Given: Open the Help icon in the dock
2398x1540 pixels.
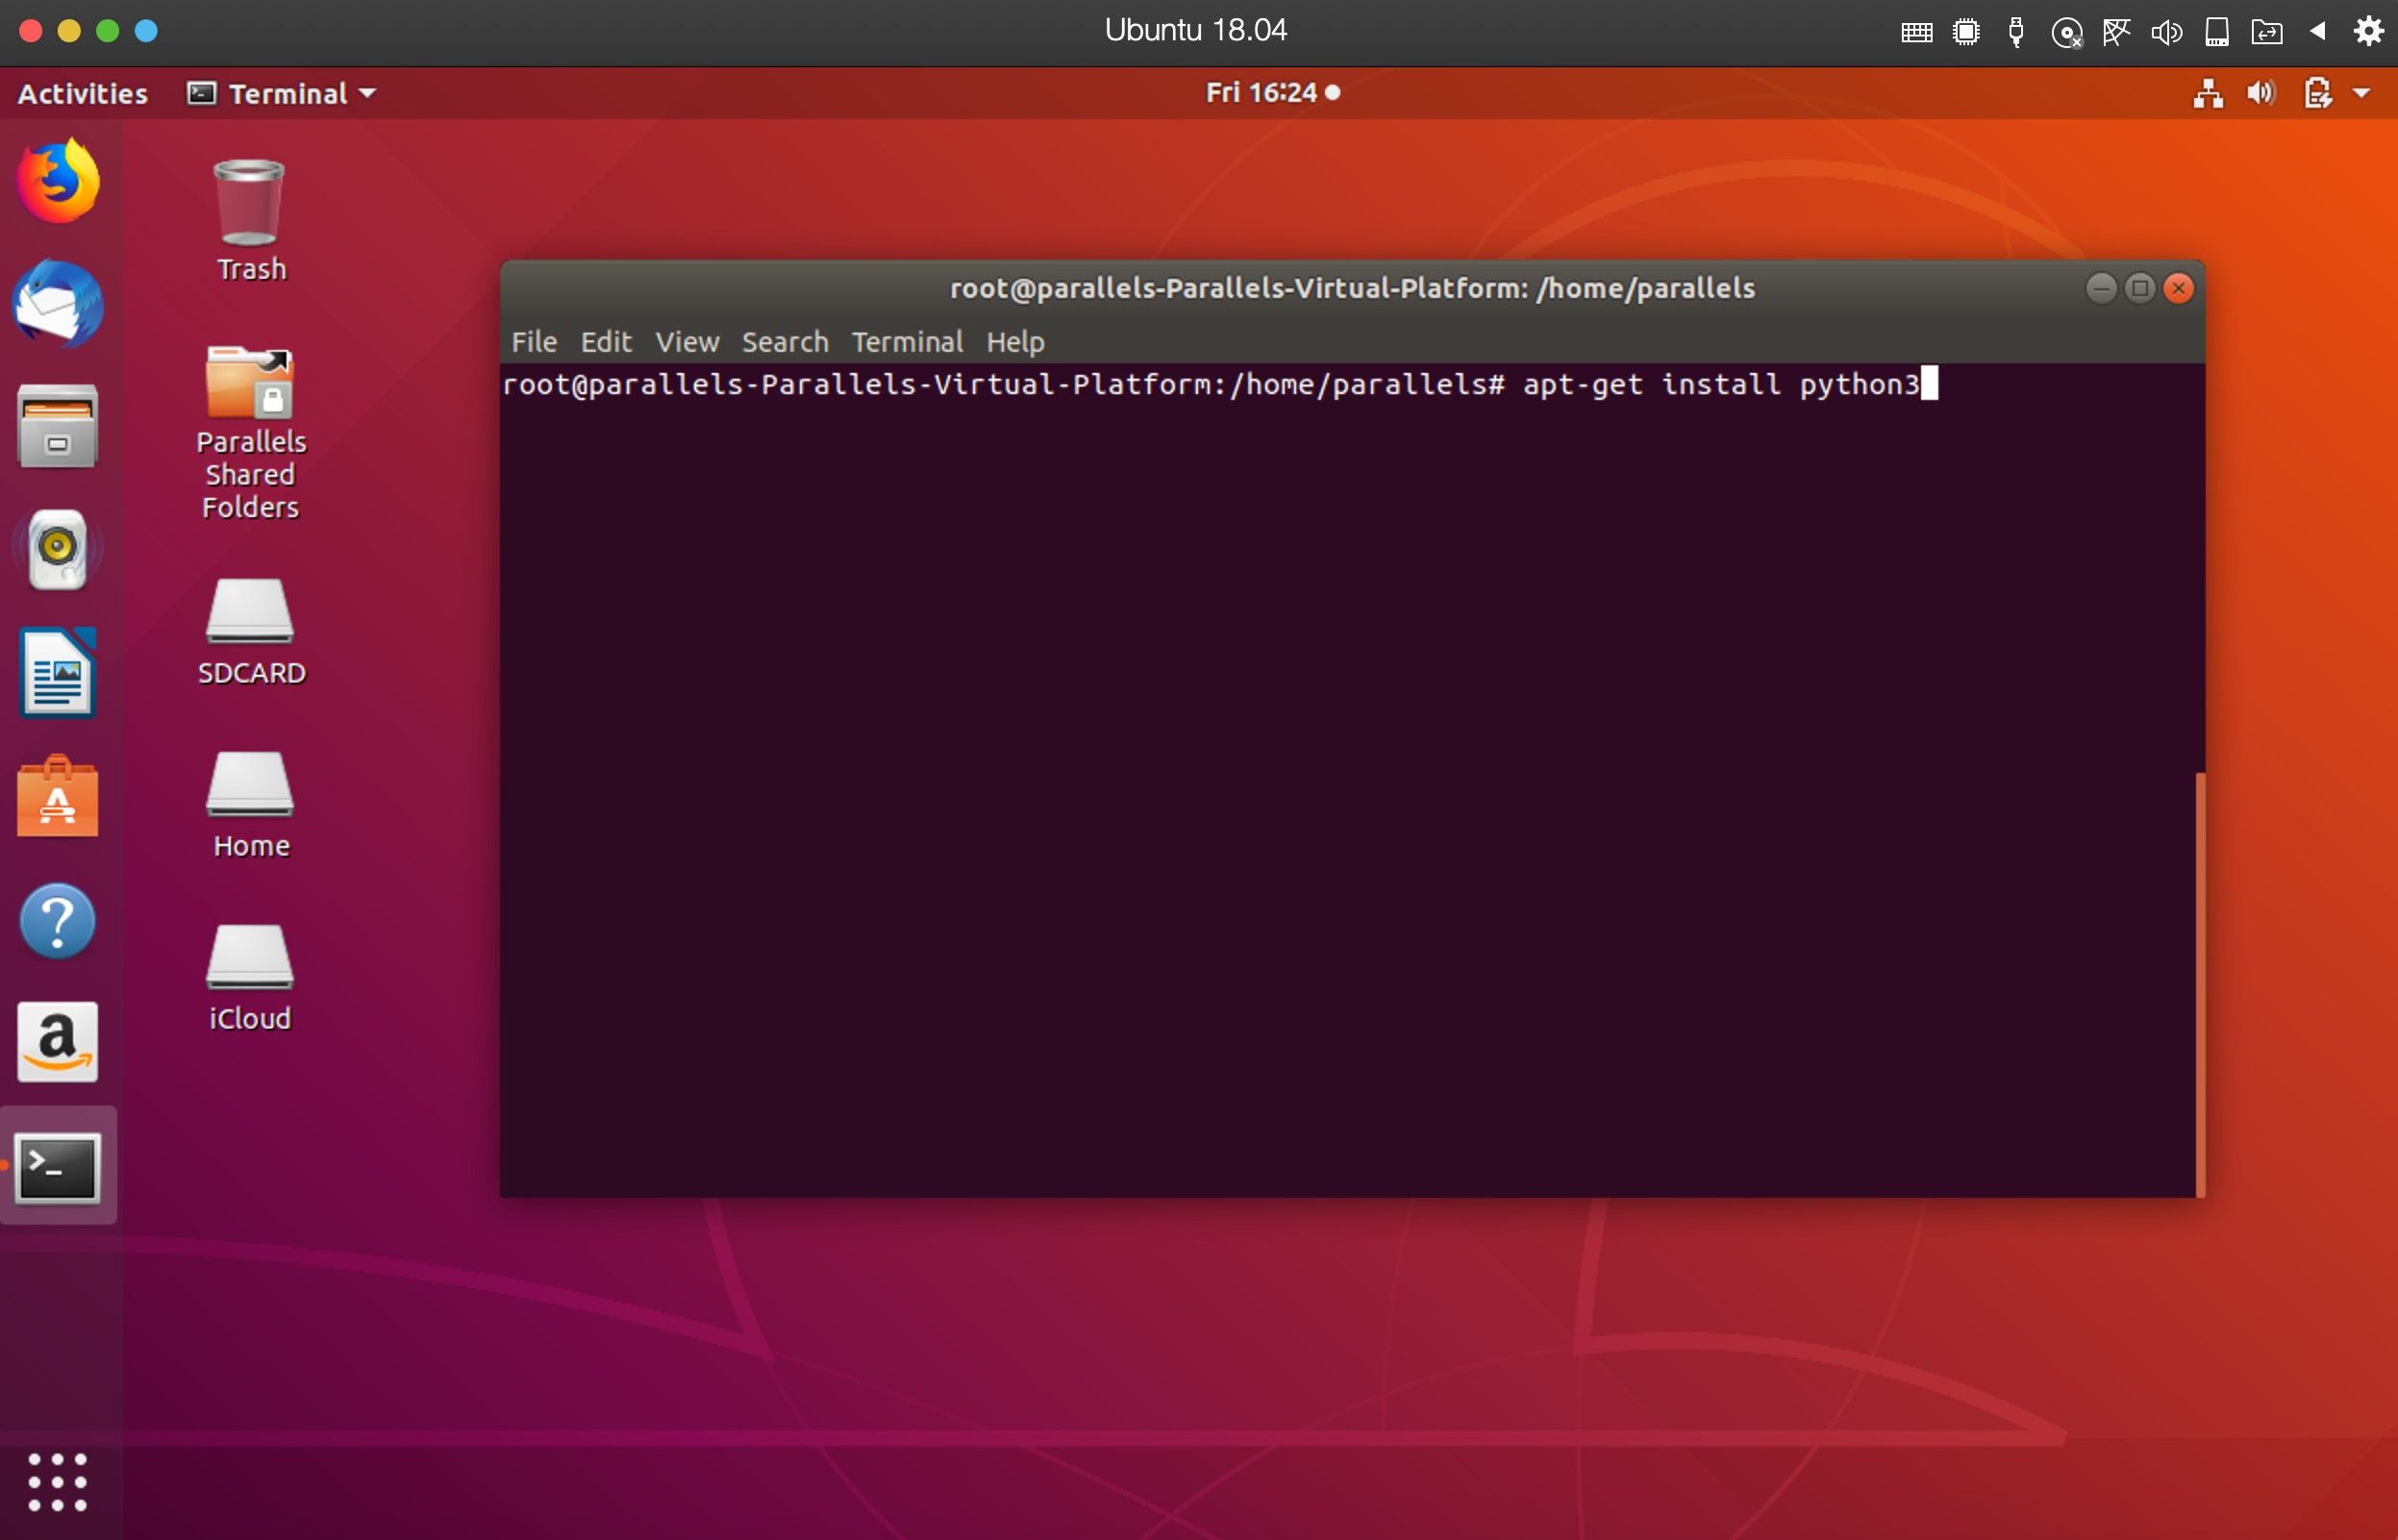Looking at the screenshot, I should pos(58,921).
